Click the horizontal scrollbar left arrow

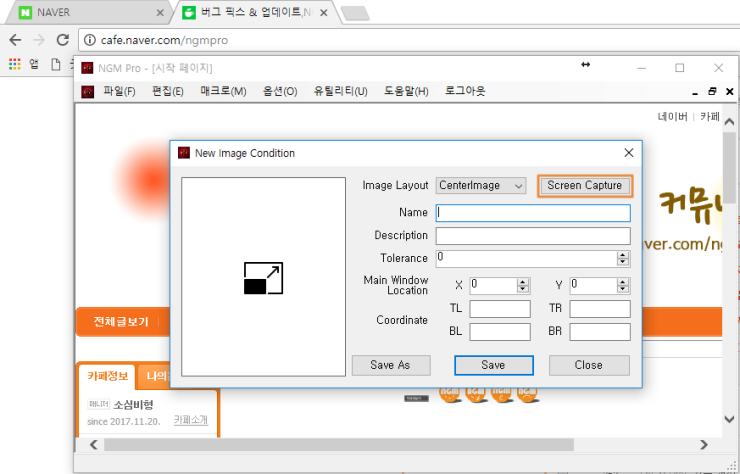[93, 444]
